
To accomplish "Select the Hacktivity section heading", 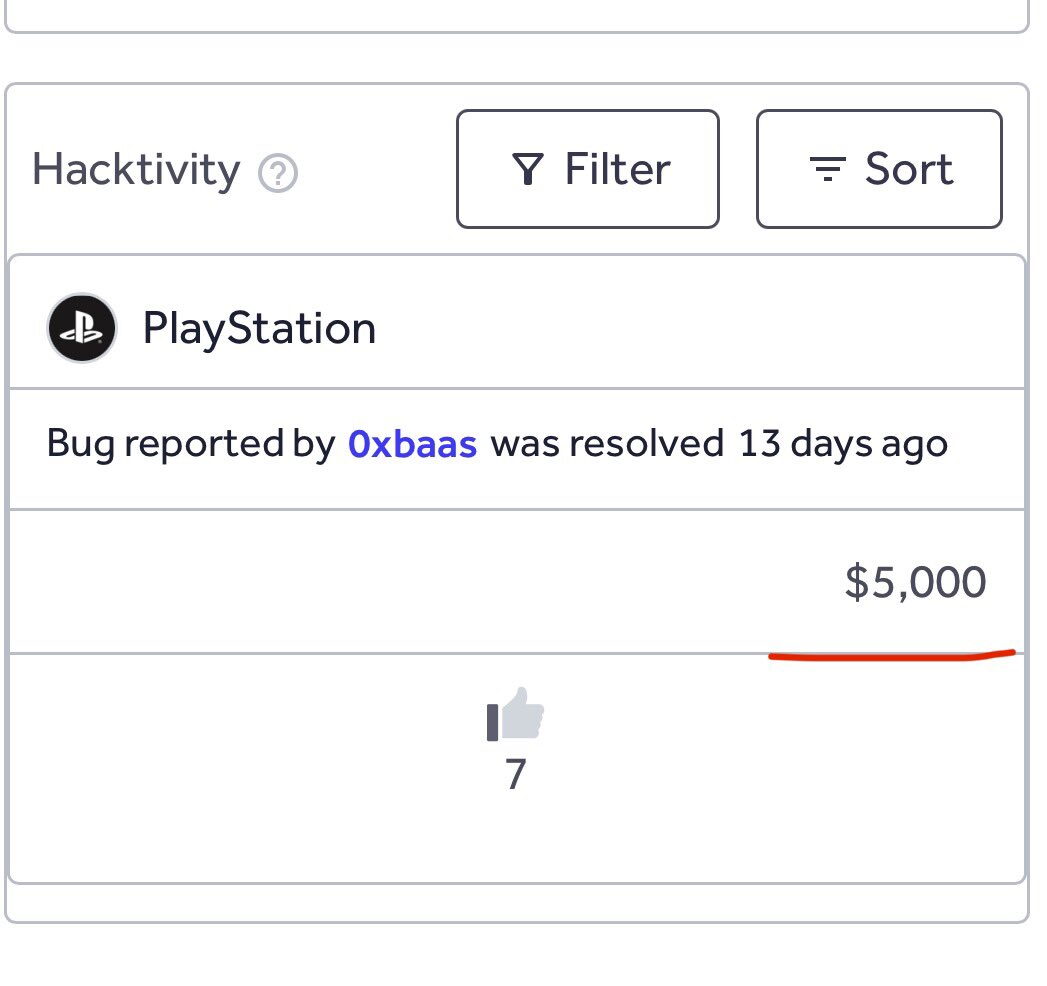I will (136, 170).
